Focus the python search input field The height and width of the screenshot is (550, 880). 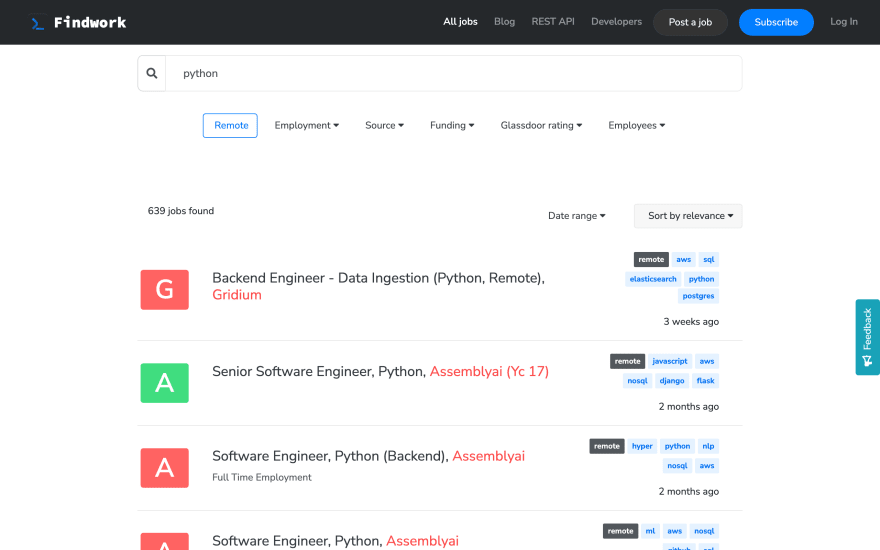[x=453, y=74]
